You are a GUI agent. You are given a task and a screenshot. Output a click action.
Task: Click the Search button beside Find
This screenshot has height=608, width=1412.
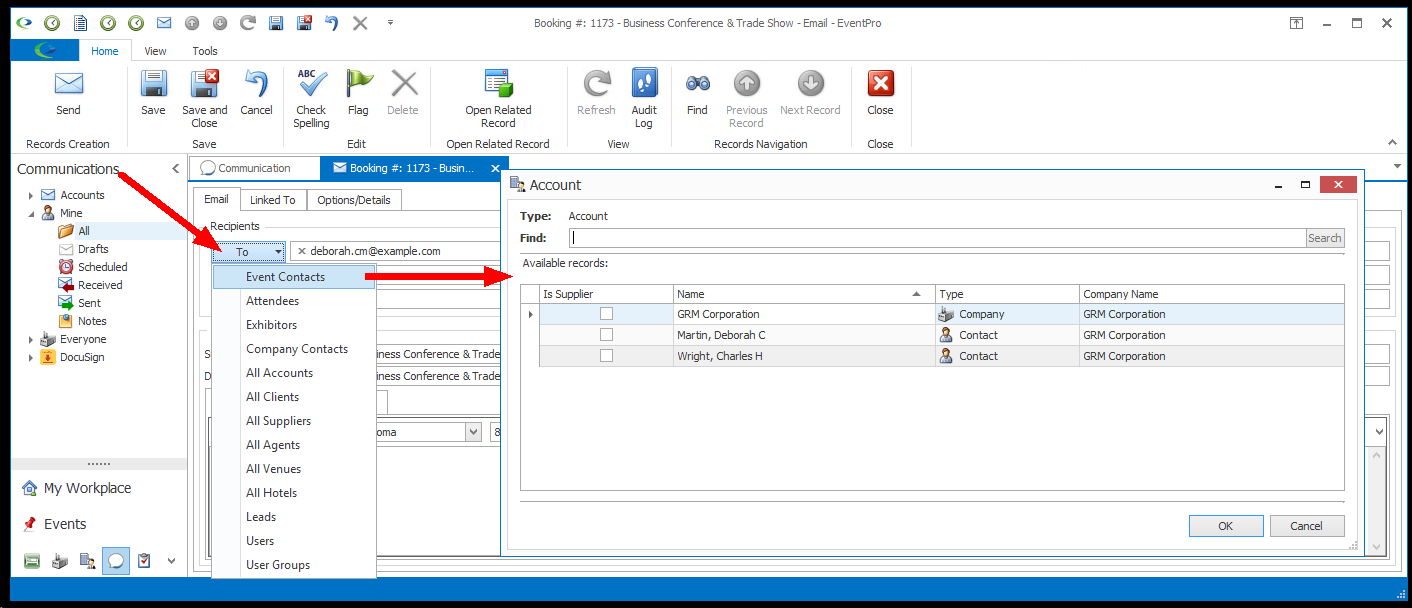point(1325,238)
